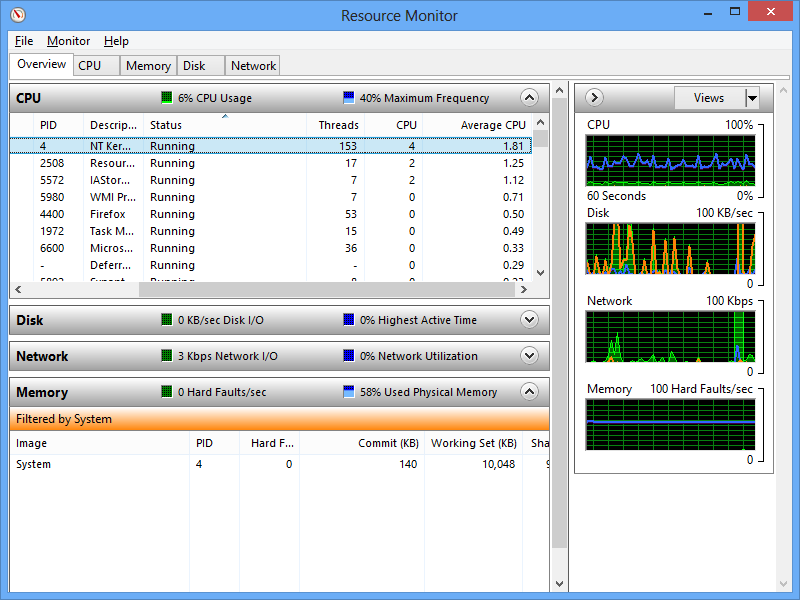Hide the graphs pane using the arrow button
Image resolution: width=800 pixels, height=600 pixels.
coord(594,97)
